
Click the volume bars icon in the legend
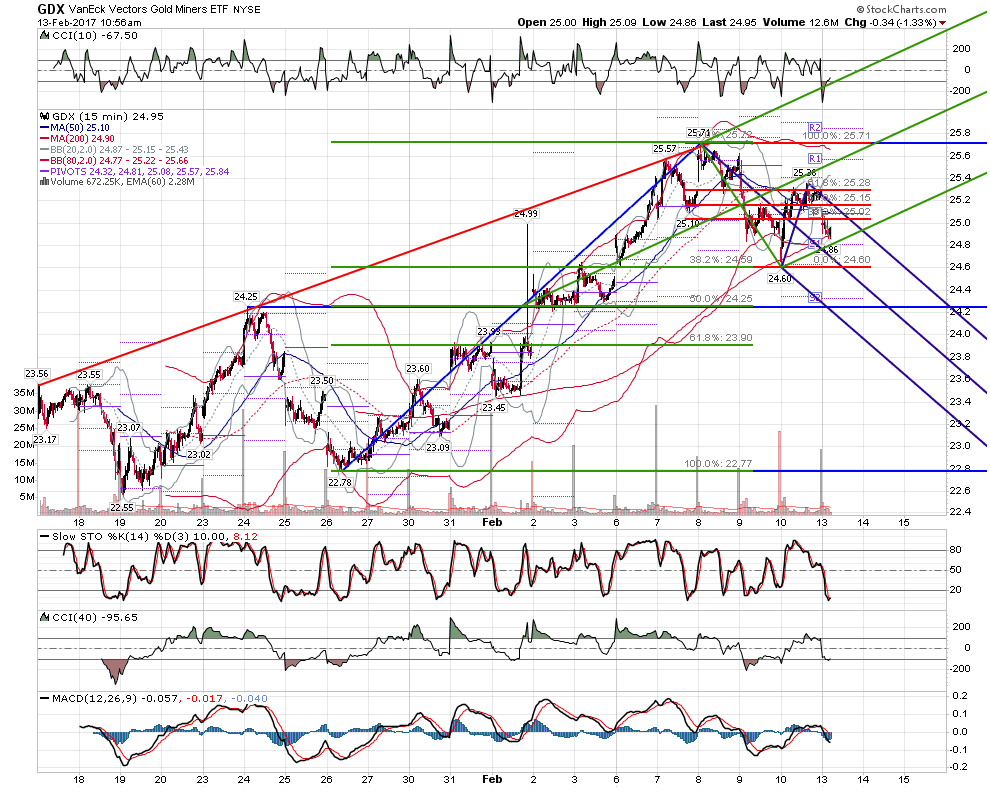pyautogui.click(x=44, y=182)
